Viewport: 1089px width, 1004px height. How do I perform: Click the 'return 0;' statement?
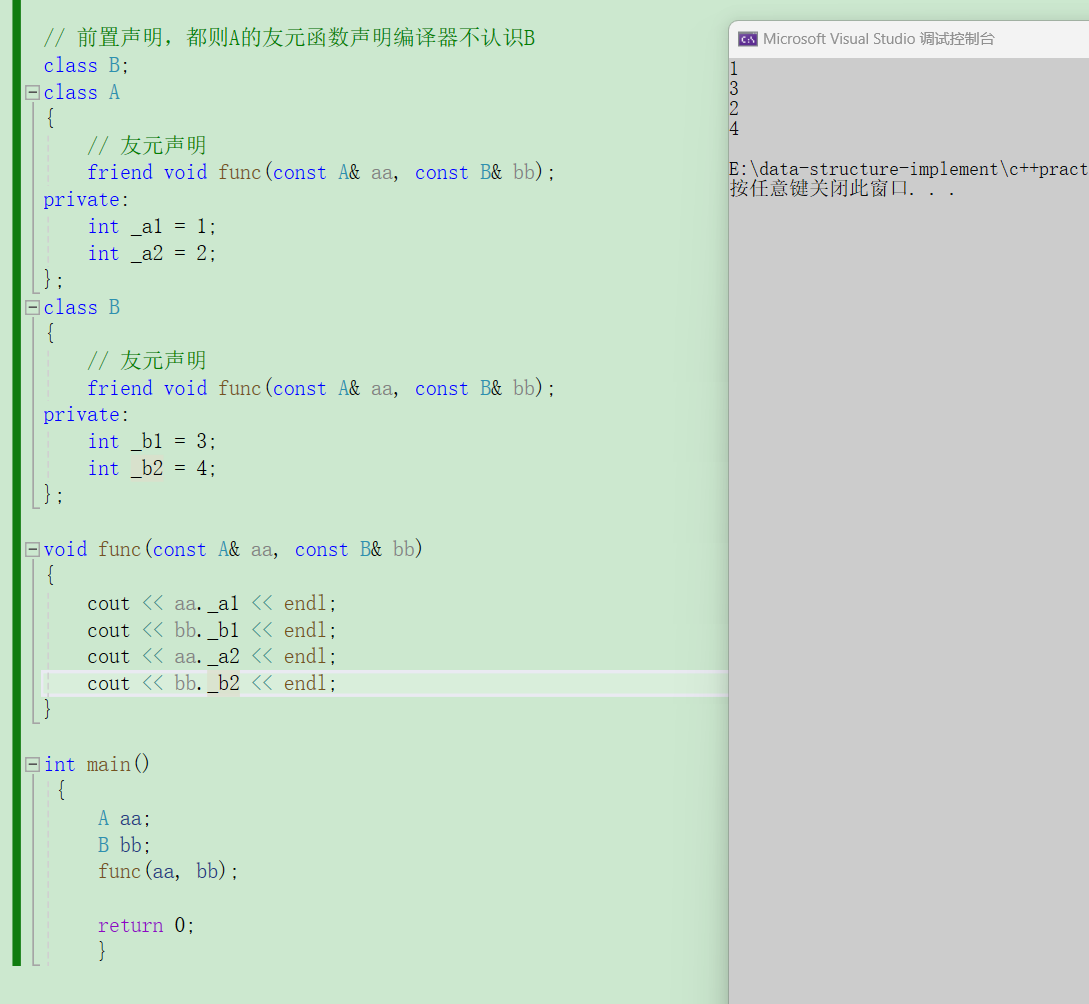point(146,926)
